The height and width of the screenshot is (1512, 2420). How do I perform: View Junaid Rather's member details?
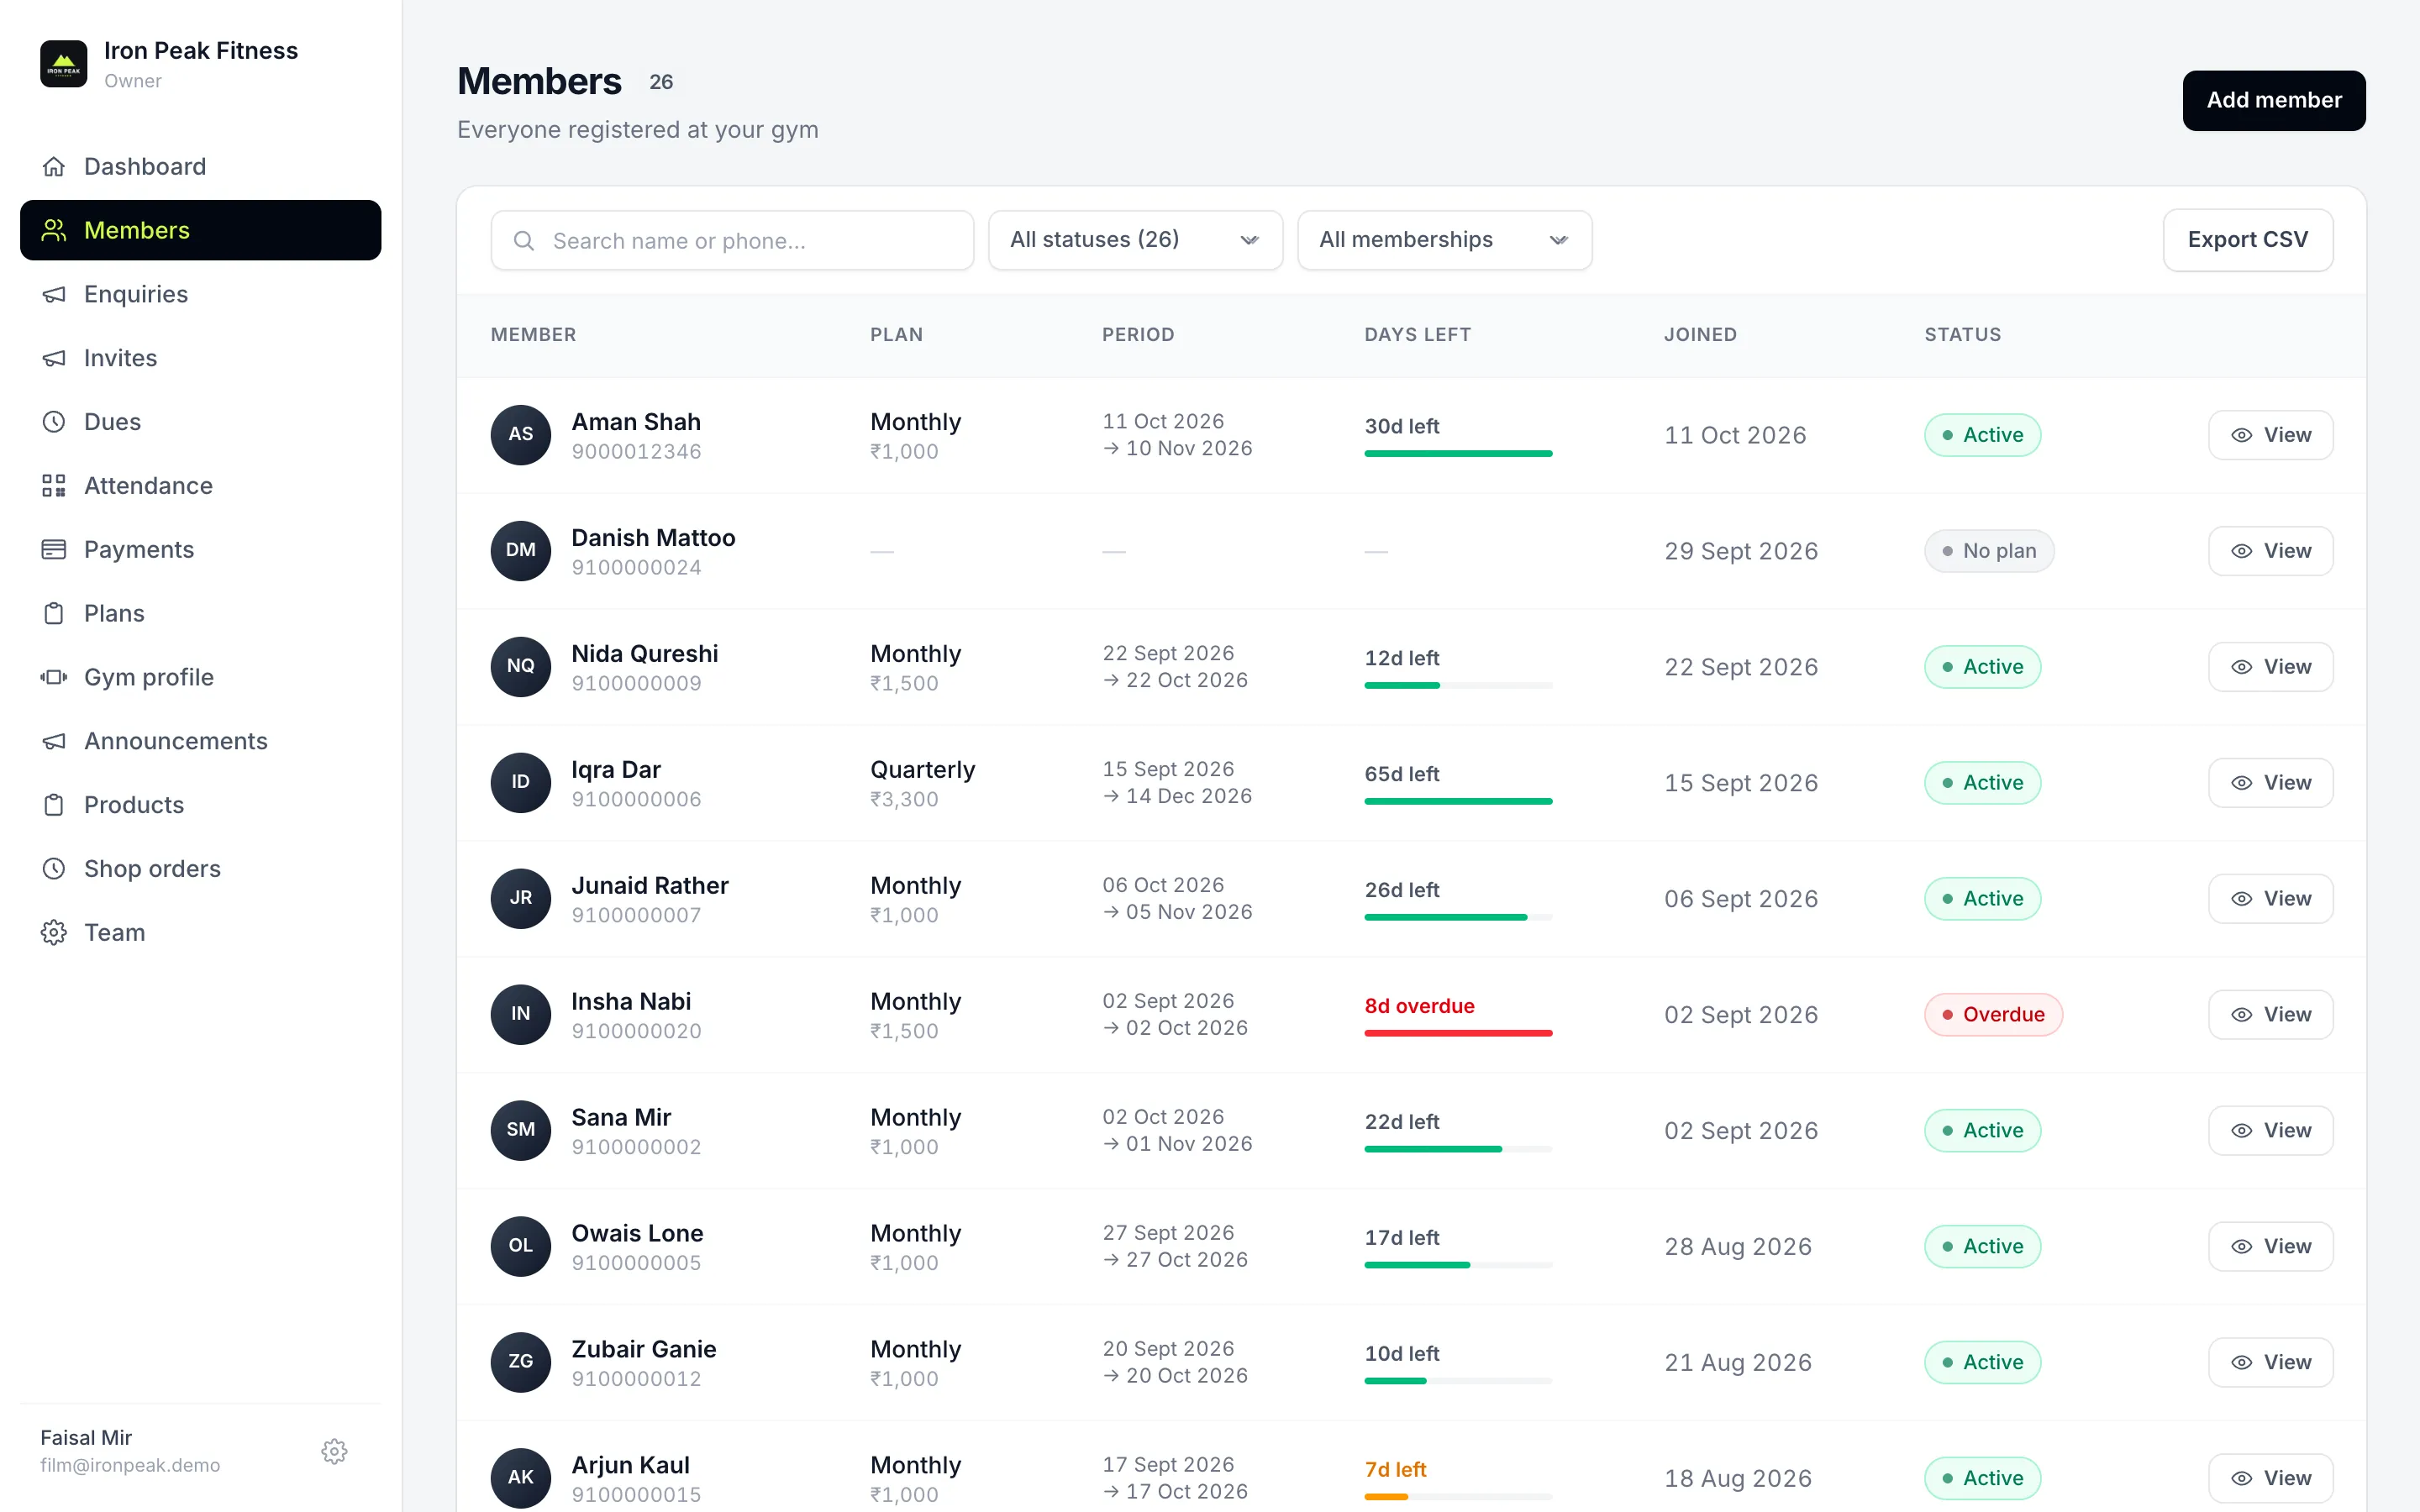click(2271, 899)
